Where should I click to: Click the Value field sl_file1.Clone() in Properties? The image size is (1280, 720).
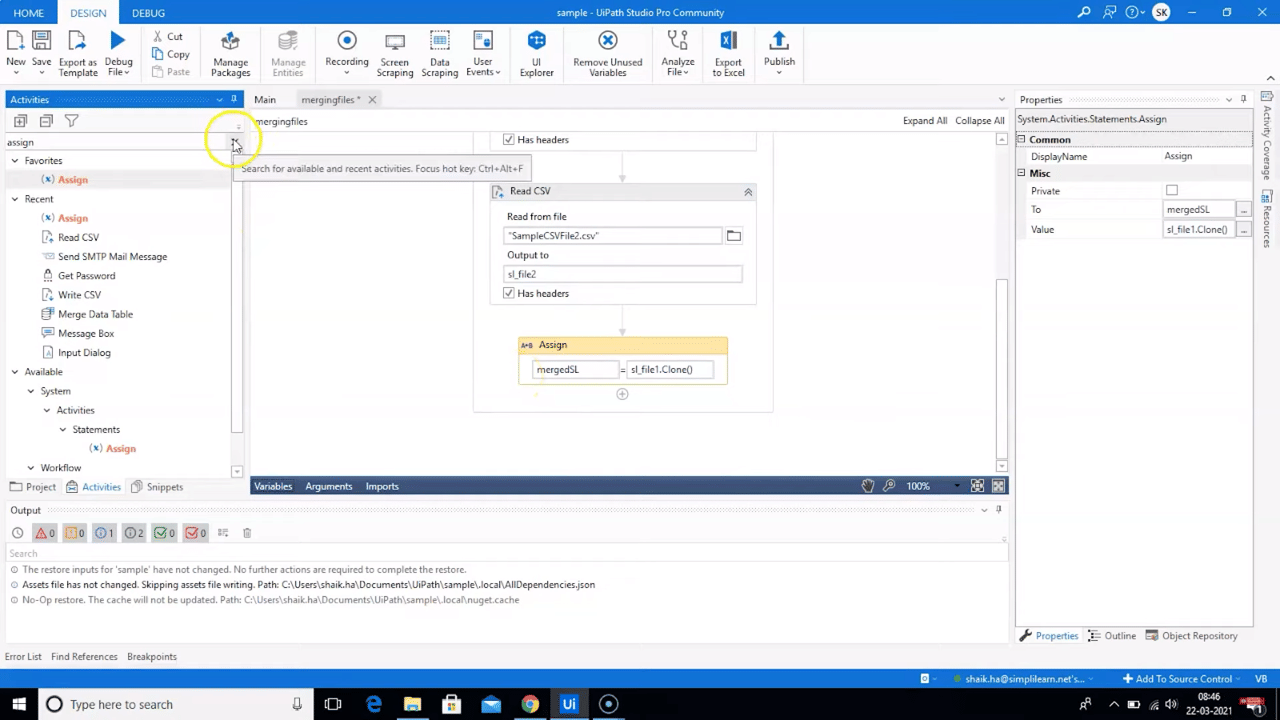pyautogui.click(x=1196, y=230)
